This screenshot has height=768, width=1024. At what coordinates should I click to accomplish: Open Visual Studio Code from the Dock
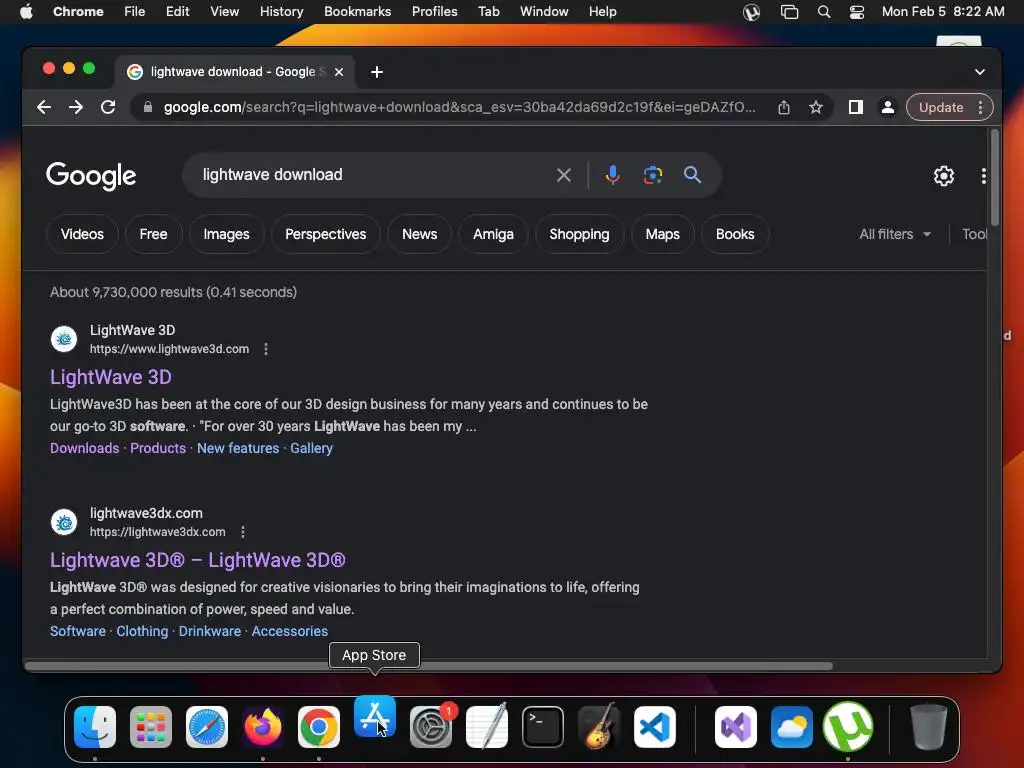[655, 727]
